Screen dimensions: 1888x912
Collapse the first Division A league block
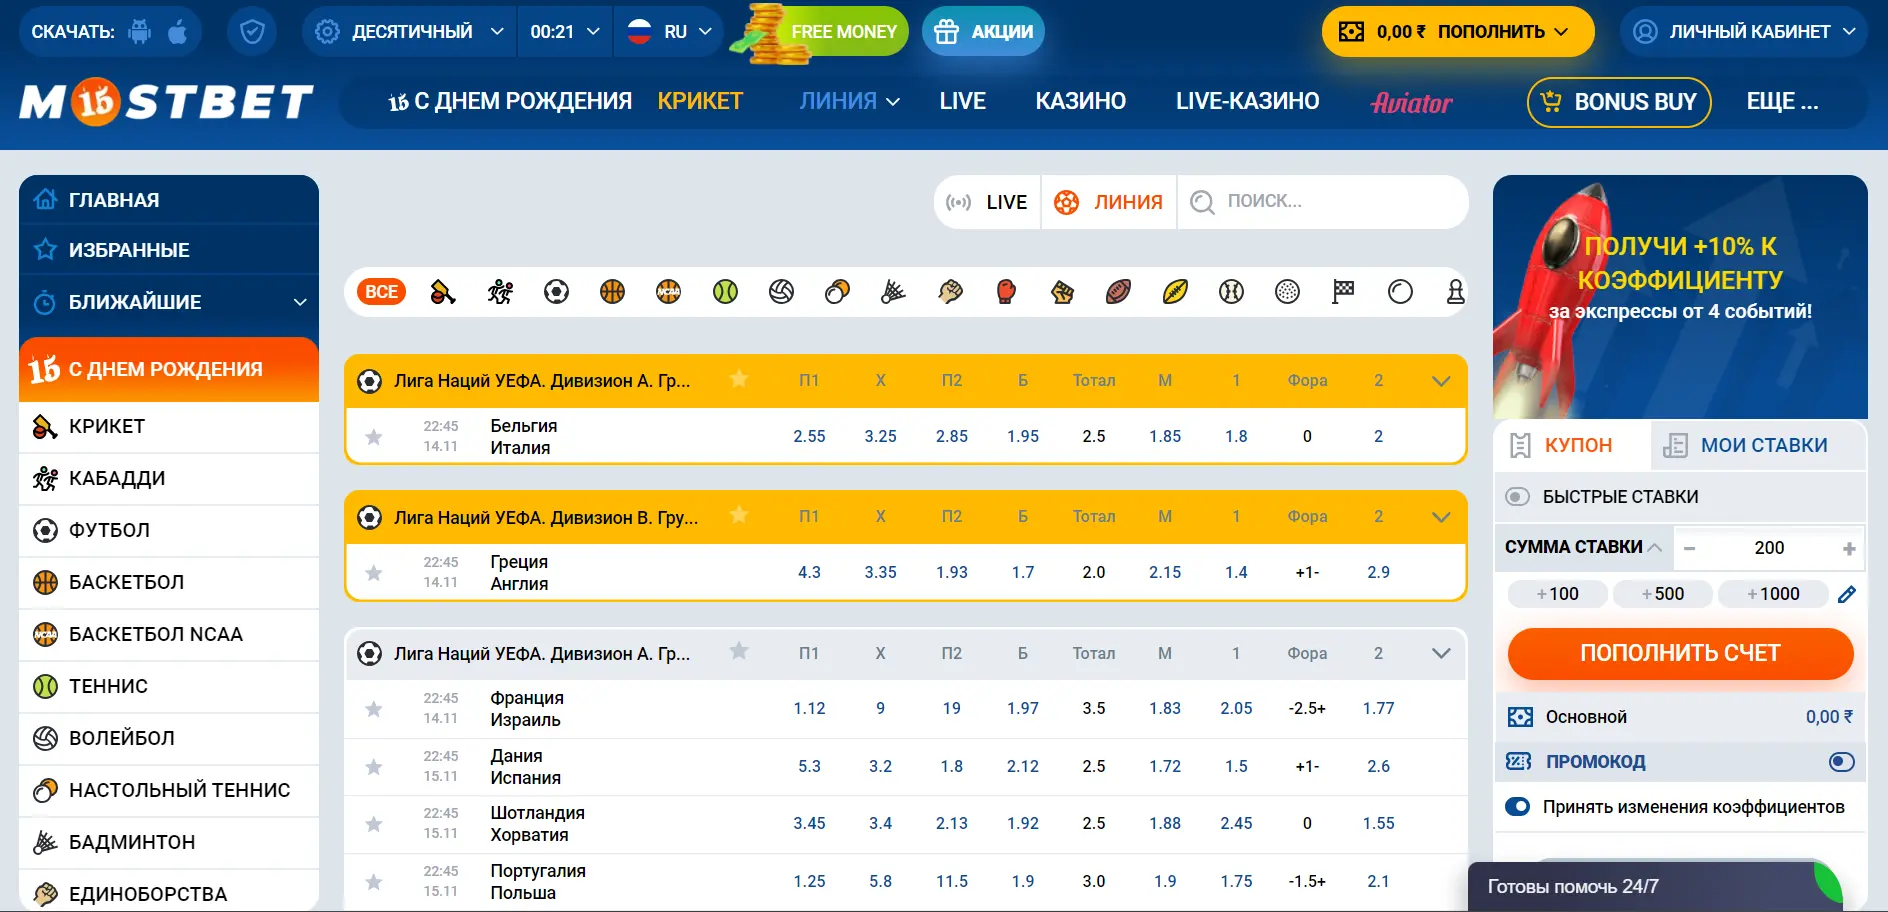point(1441,381)
